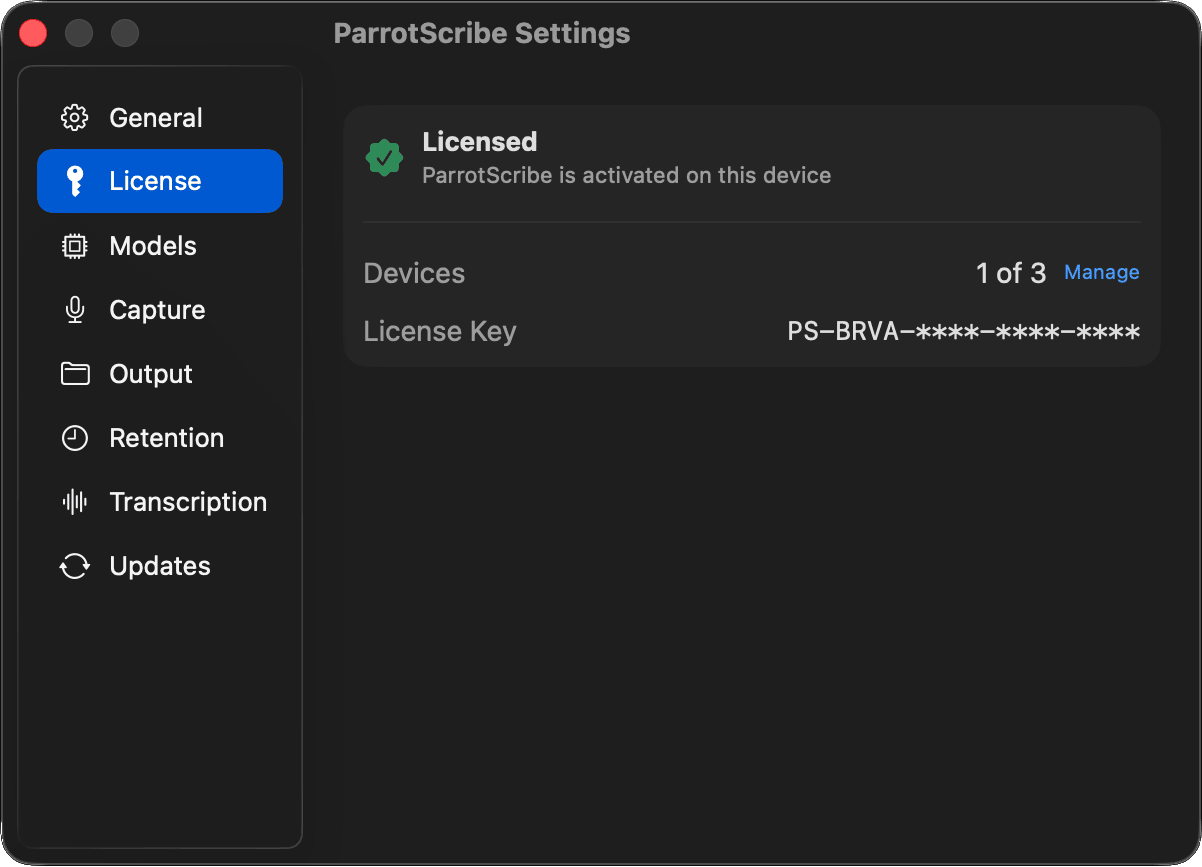This screenshot has height=867, width=1202.
Task: Click the activation status subtitle text
Action: (x=626, y=176)
